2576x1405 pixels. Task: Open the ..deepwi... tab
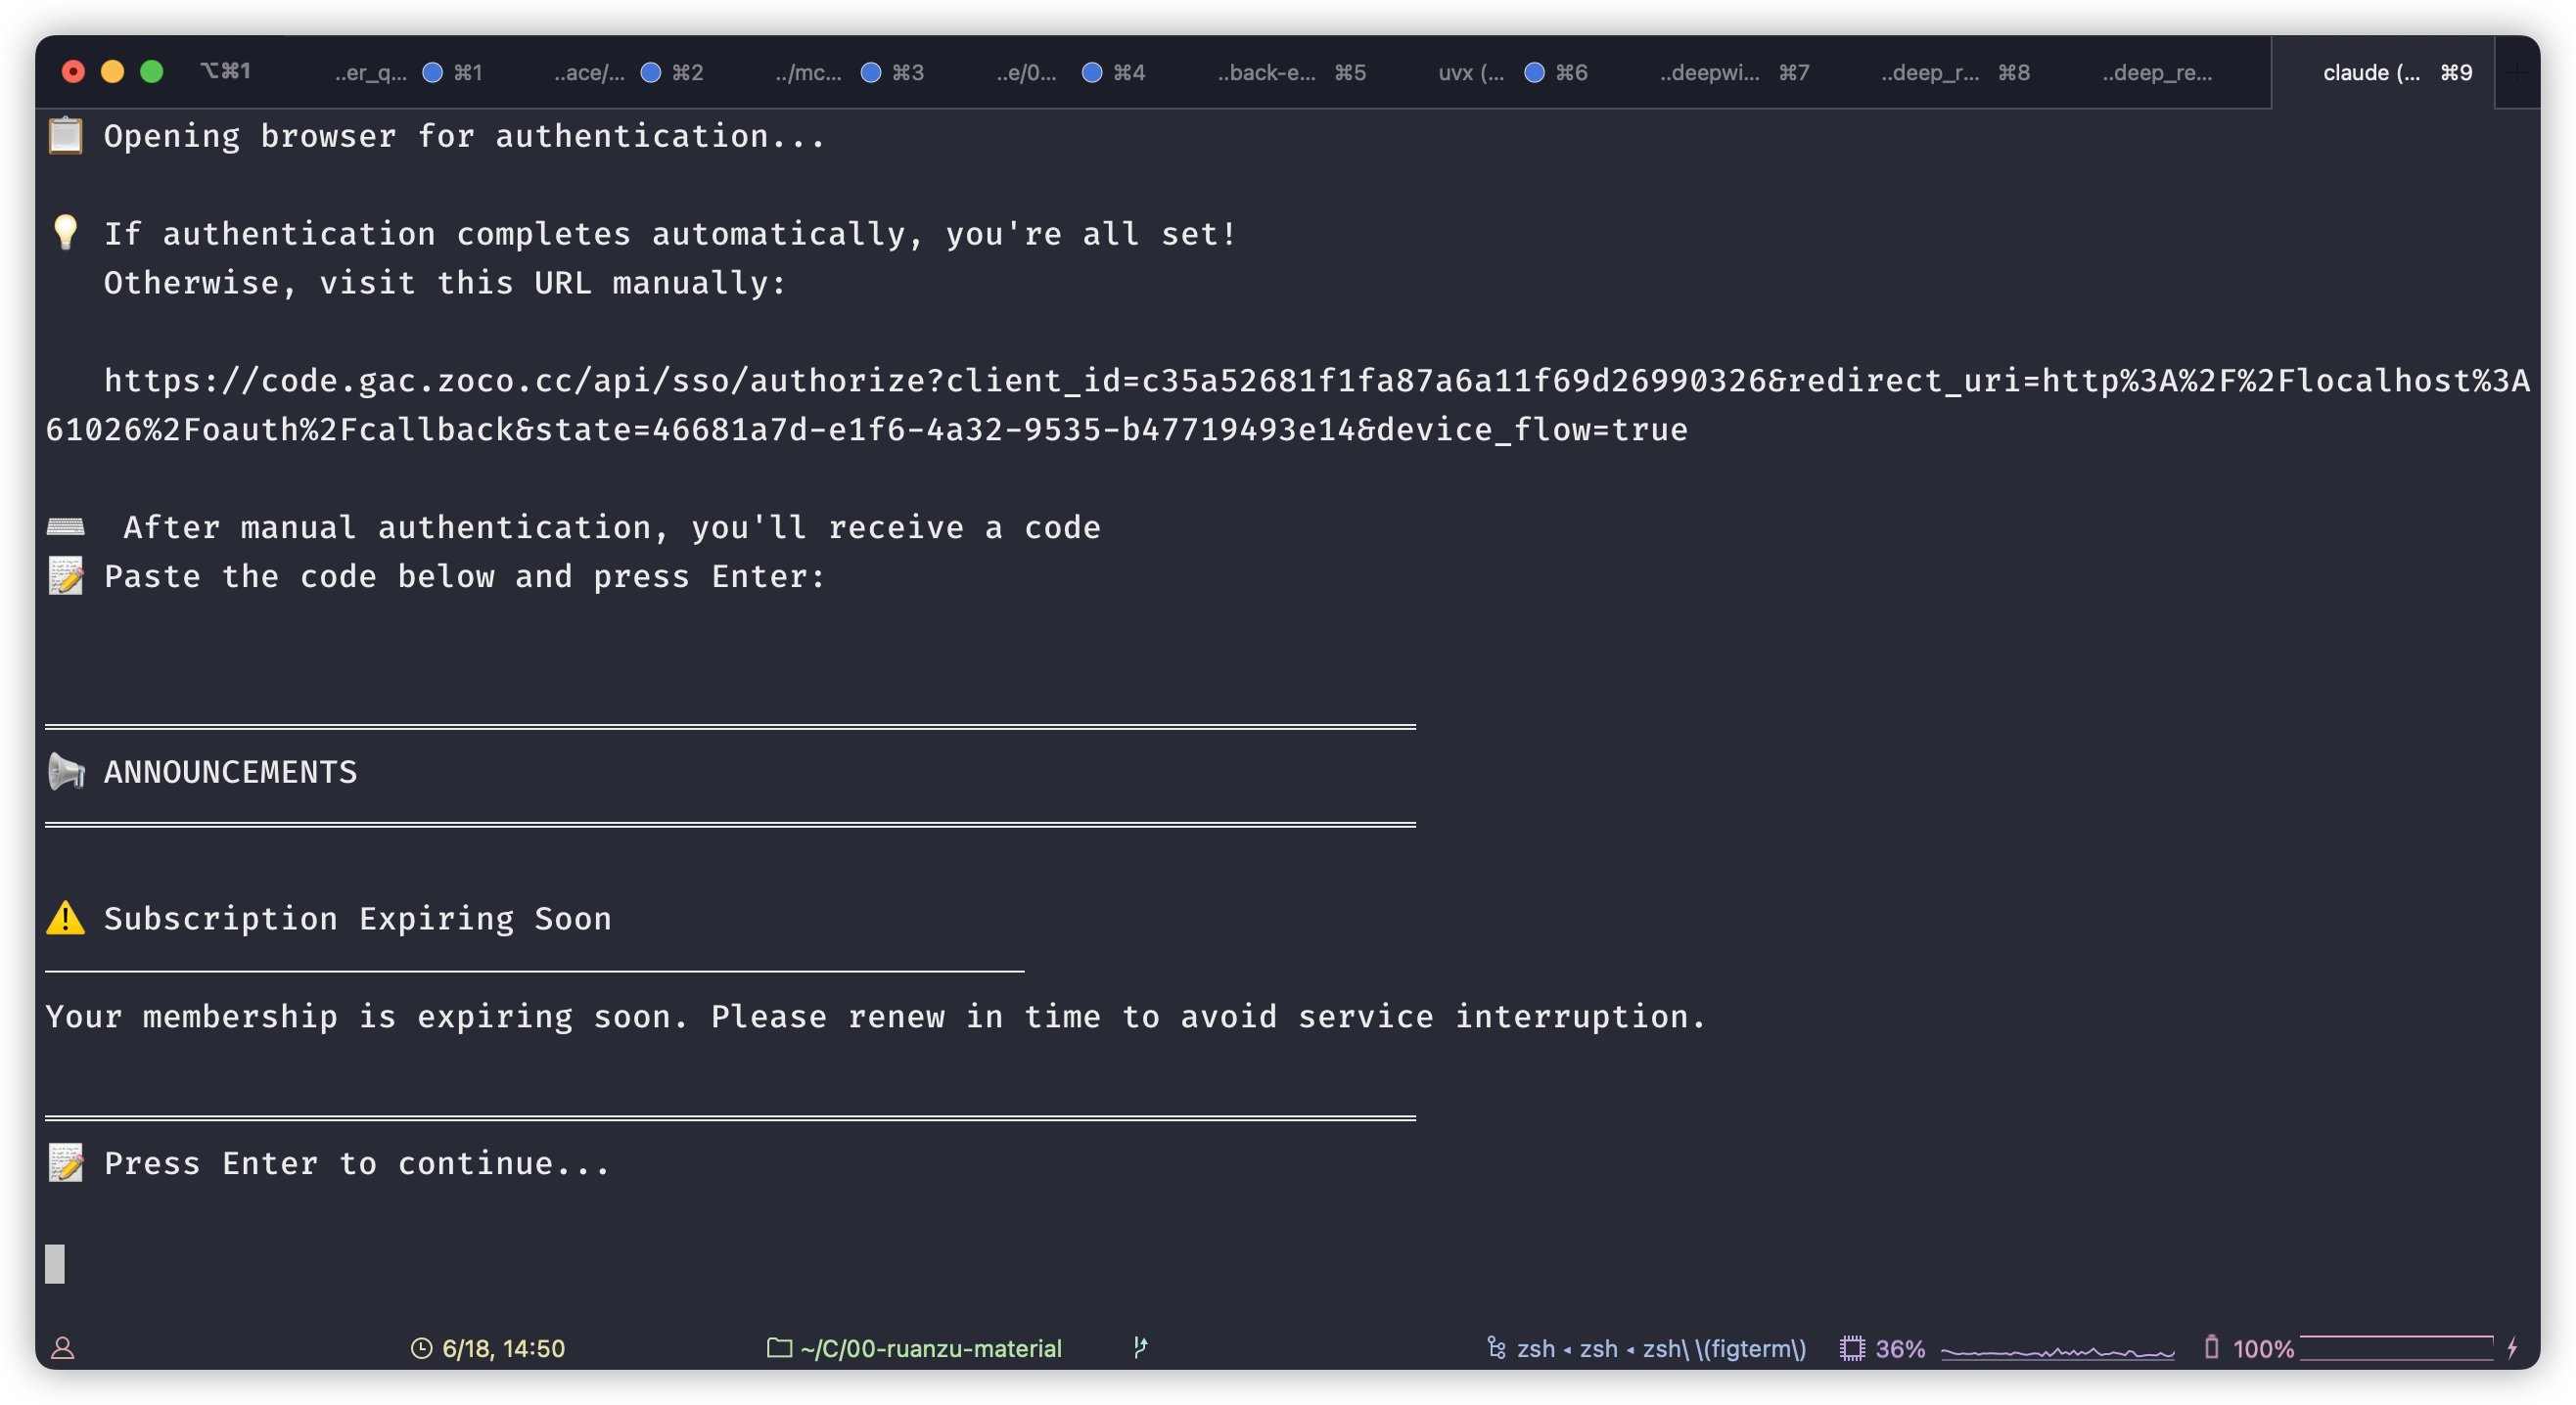(x=1709, y=72)
